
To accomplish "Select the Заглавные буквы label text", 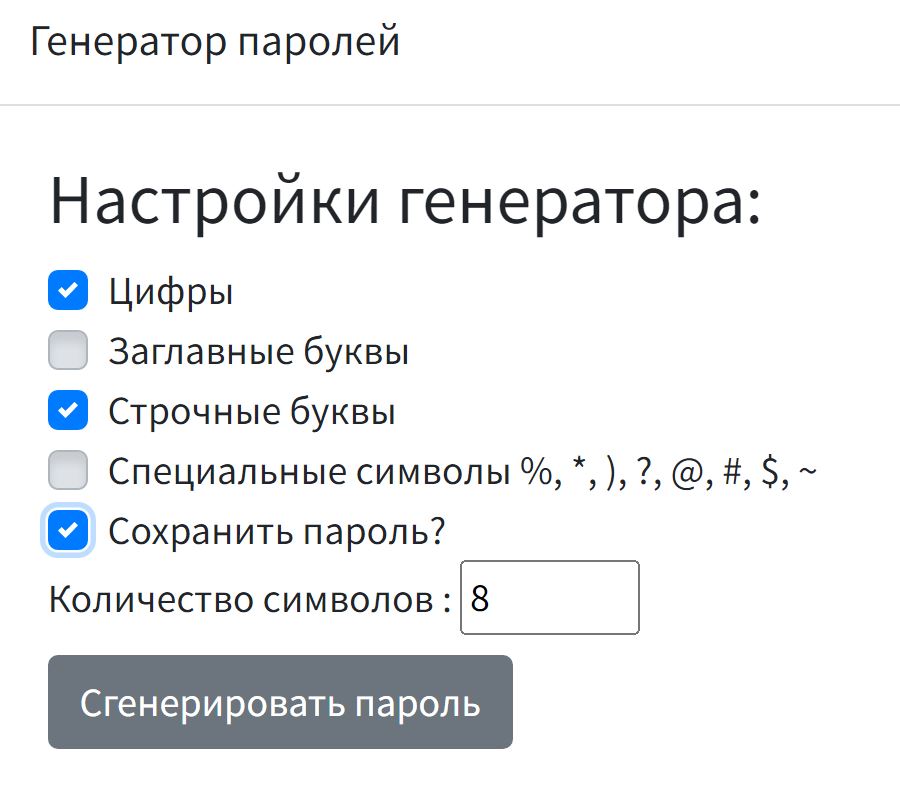I will 258,352.
